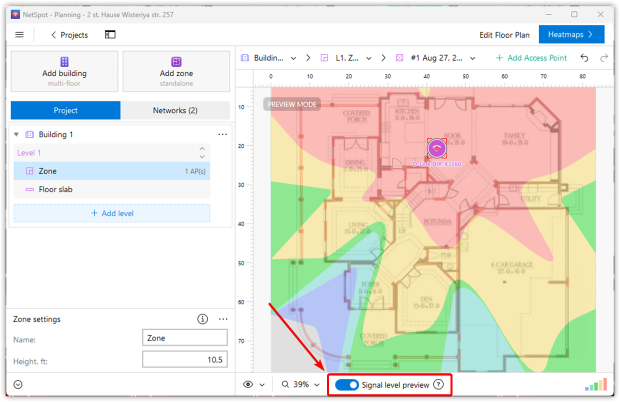Edit the zone Height field
This screenshot has height=402, width=620.
point(185,360)
